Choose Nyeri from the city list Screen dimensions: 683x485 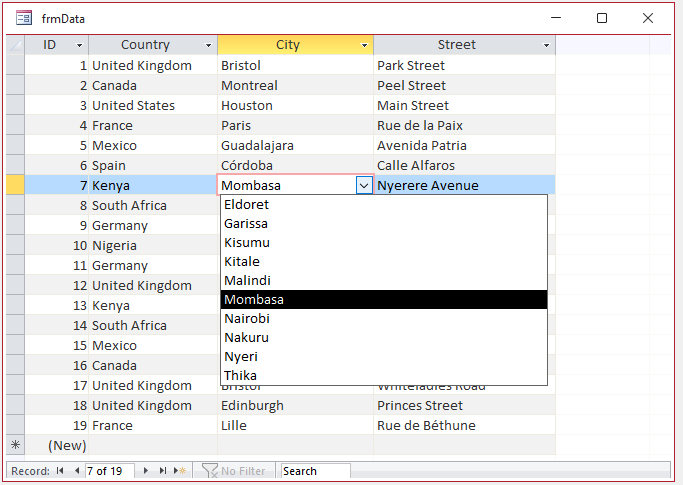[x=384, y=356]
